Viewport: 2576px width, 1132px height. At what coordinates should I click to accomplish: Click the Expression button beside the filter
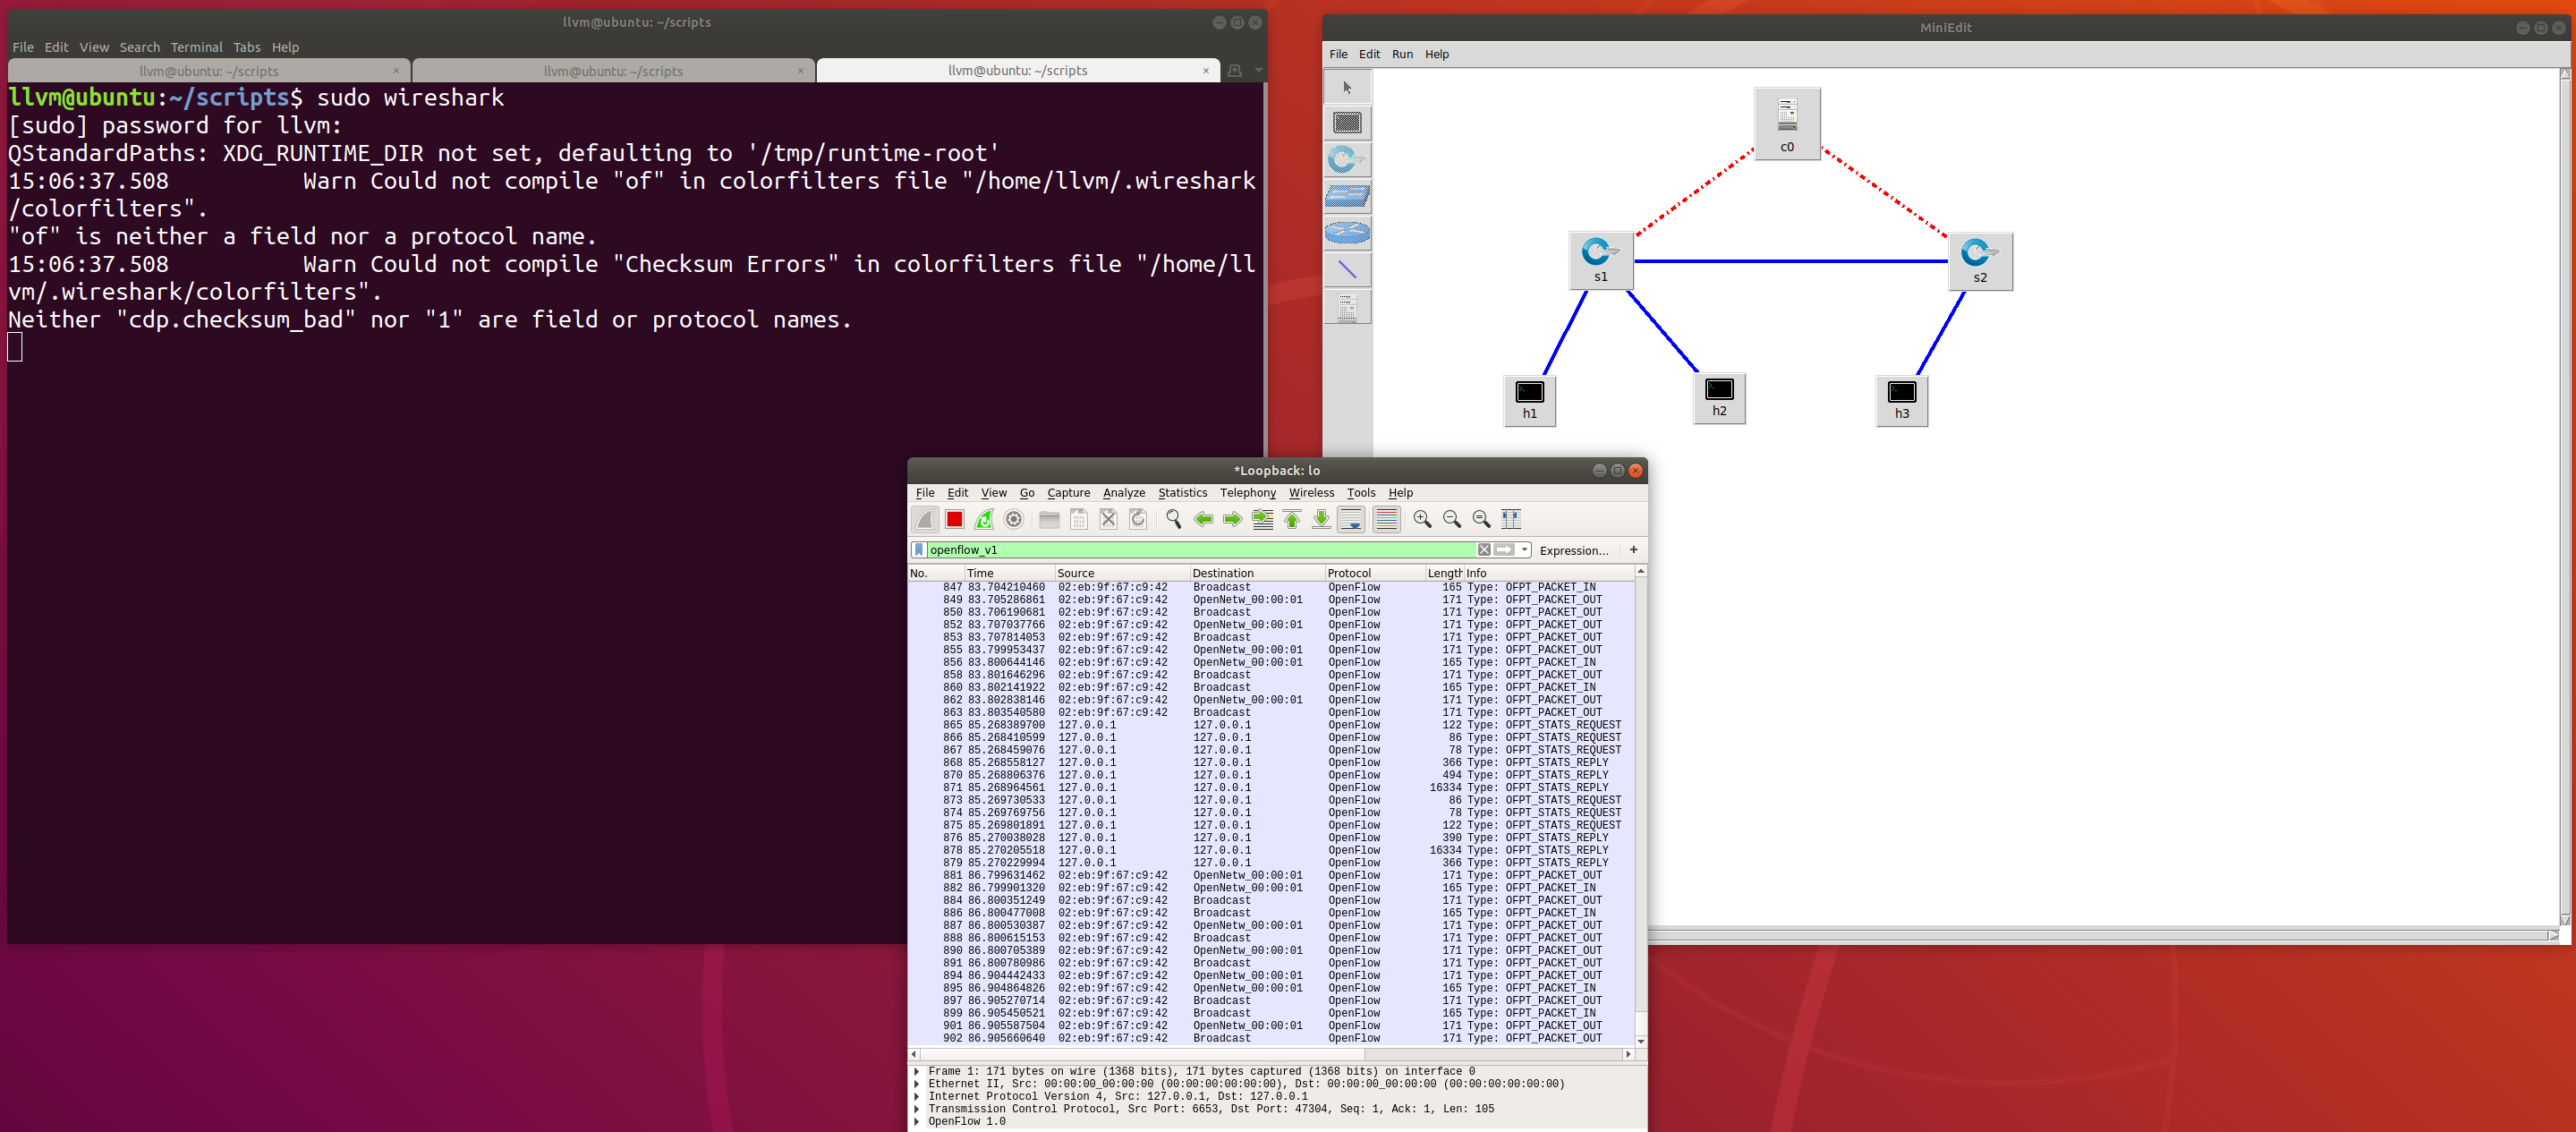coord(1573,550)
